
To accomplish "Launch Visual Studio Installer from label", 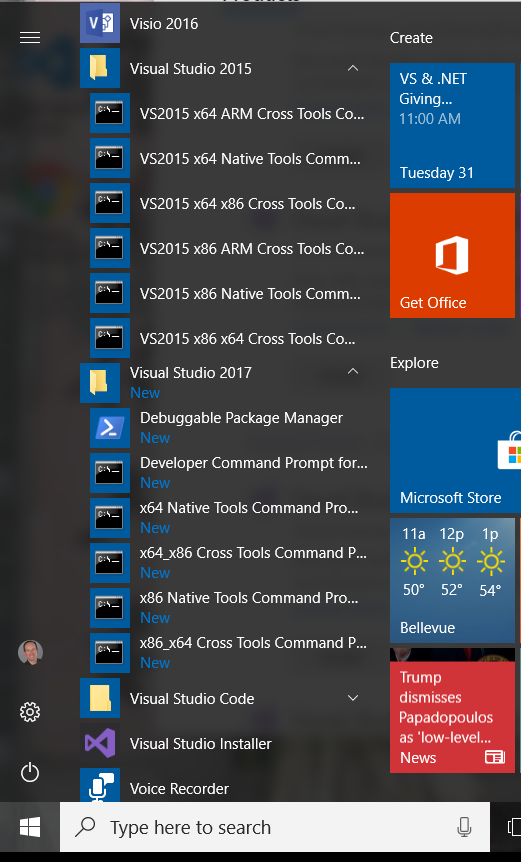I will pos(201,743).
